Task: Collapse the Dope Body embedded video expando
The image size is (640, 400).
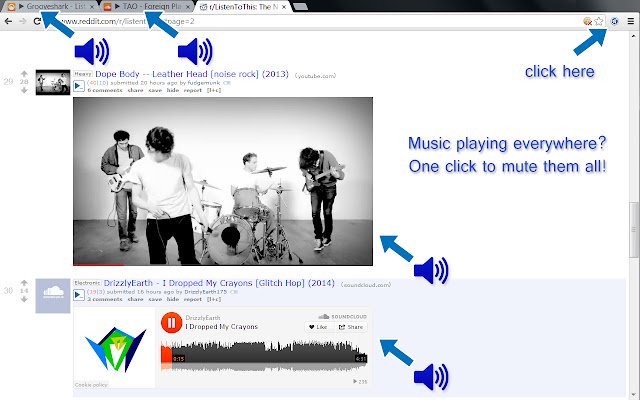Action: (x=79, y=86)
